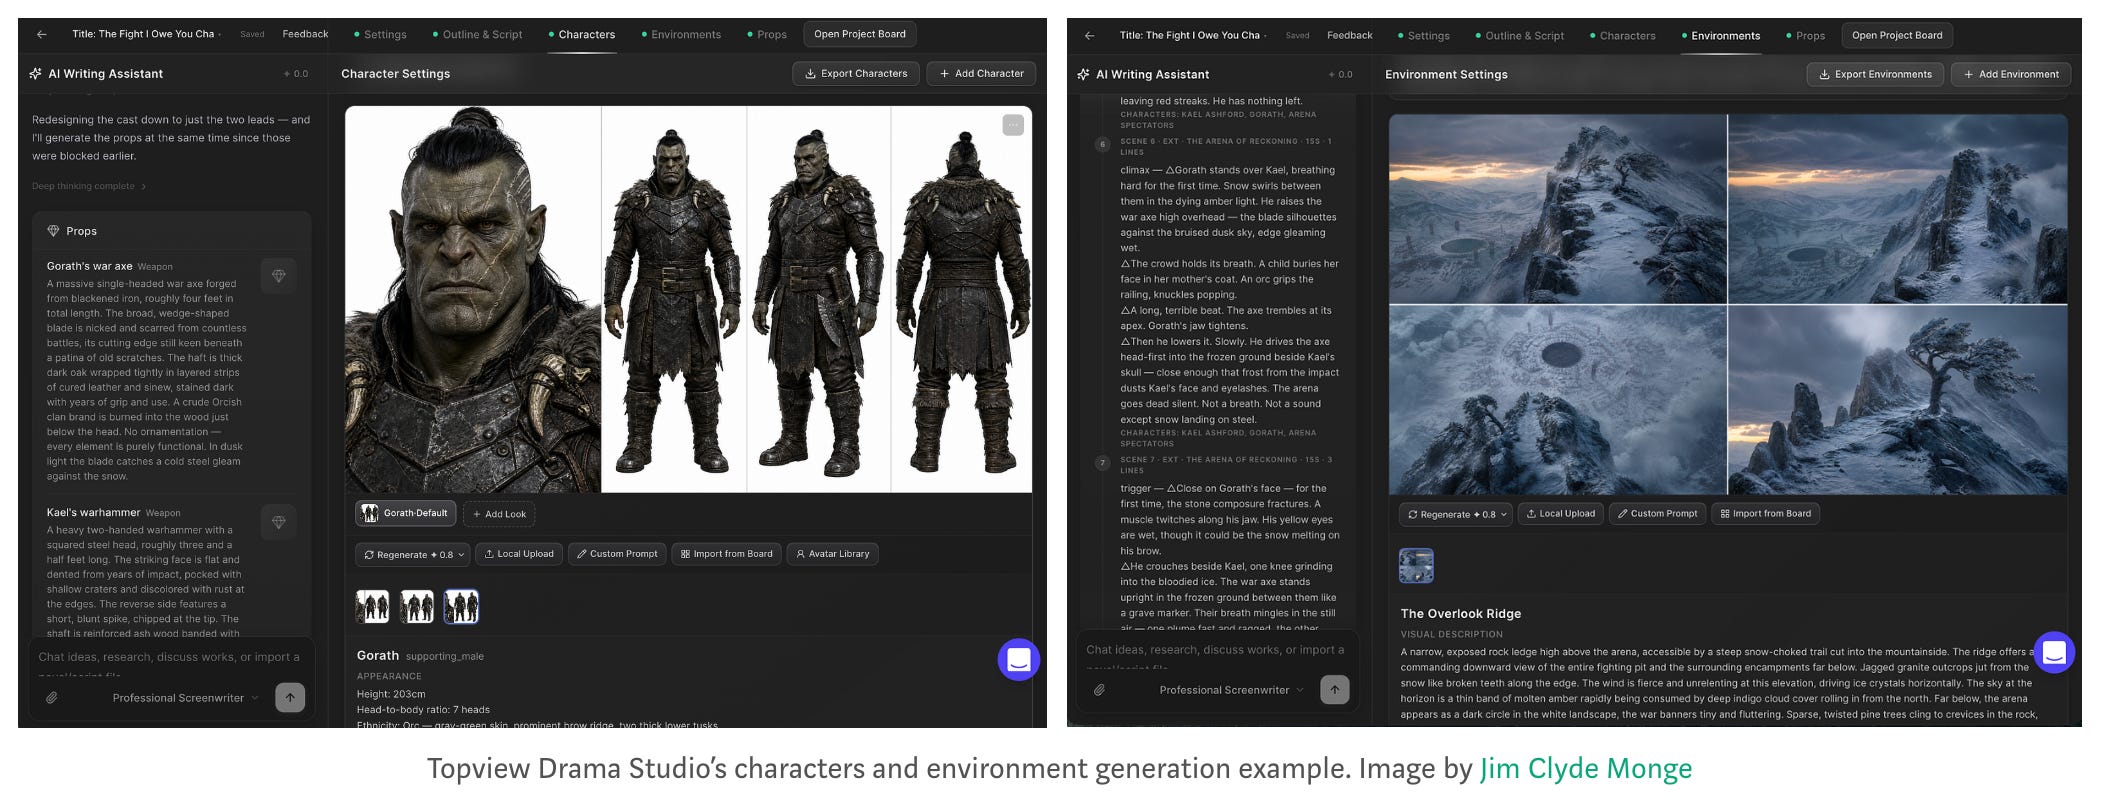This screenshot has width=2102, height=812.
Task: Click Import from Board under Gorath's looks
Action: point(727,554)
